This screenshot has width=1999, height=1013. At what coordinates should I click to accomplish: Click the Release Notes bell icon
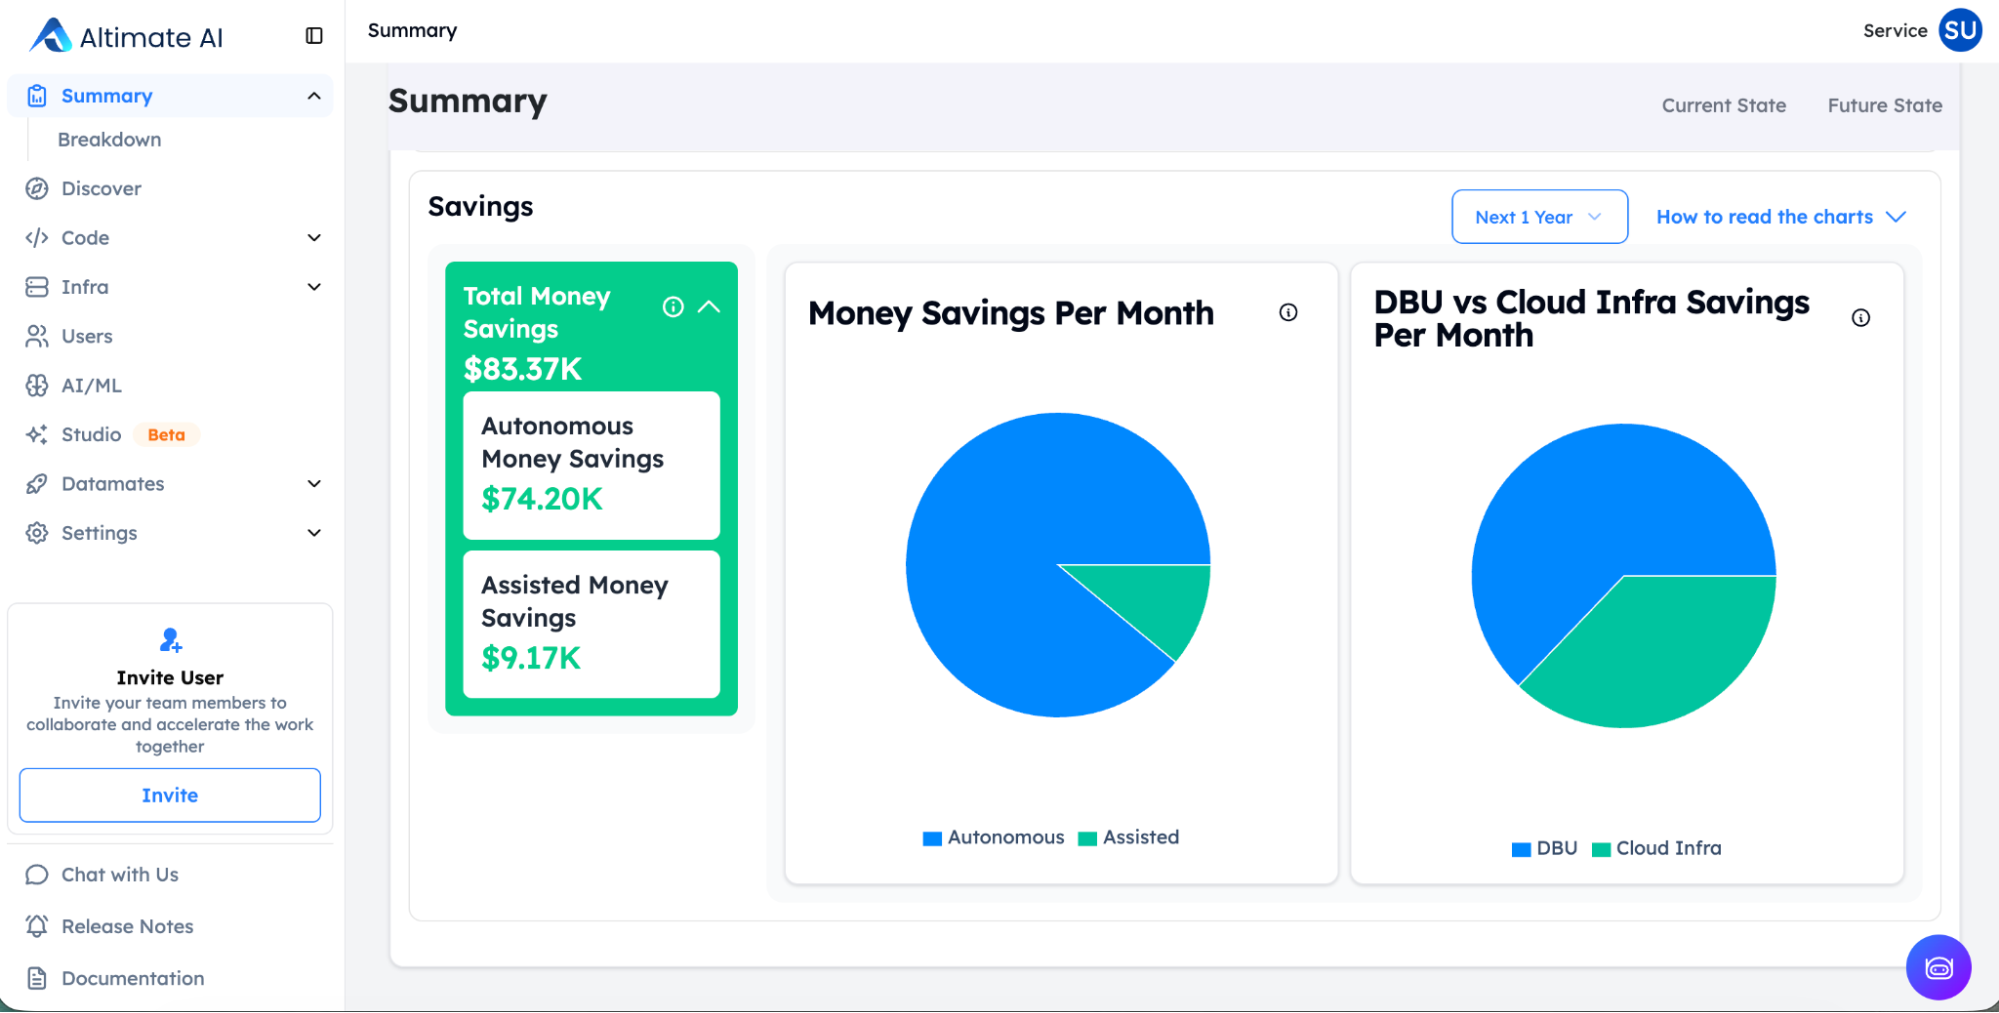[x=37, y=926]
